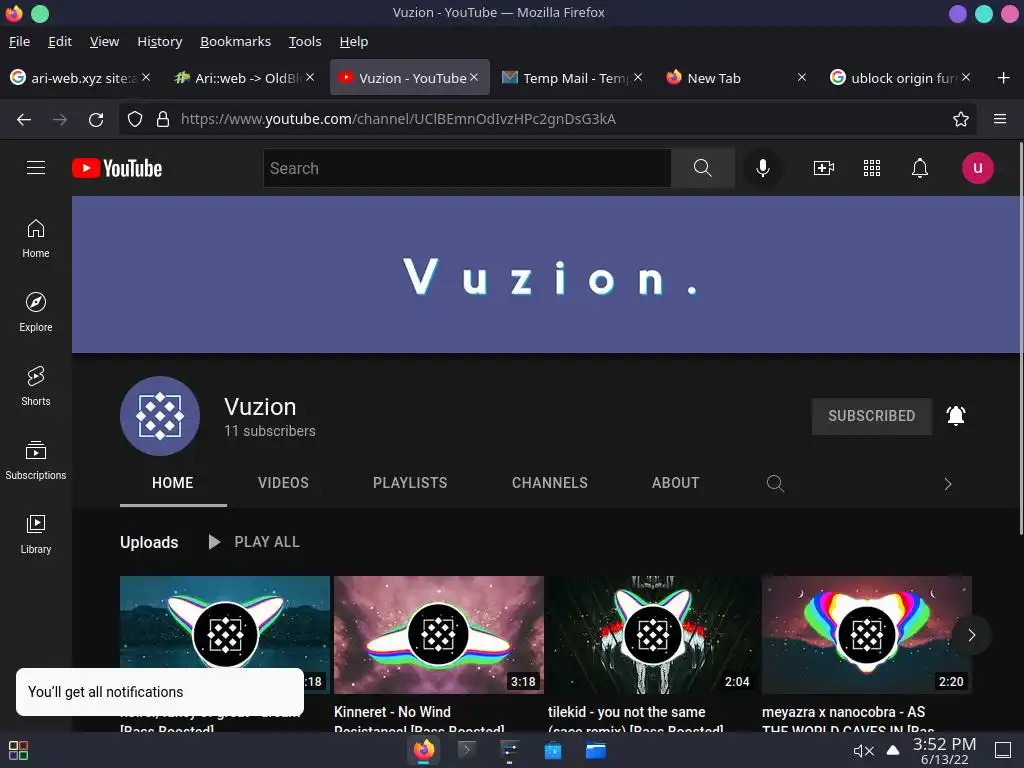Switch to Ari::web OldBlog tab
This screenshot has height=768, width=1024.
pos(242,78)
